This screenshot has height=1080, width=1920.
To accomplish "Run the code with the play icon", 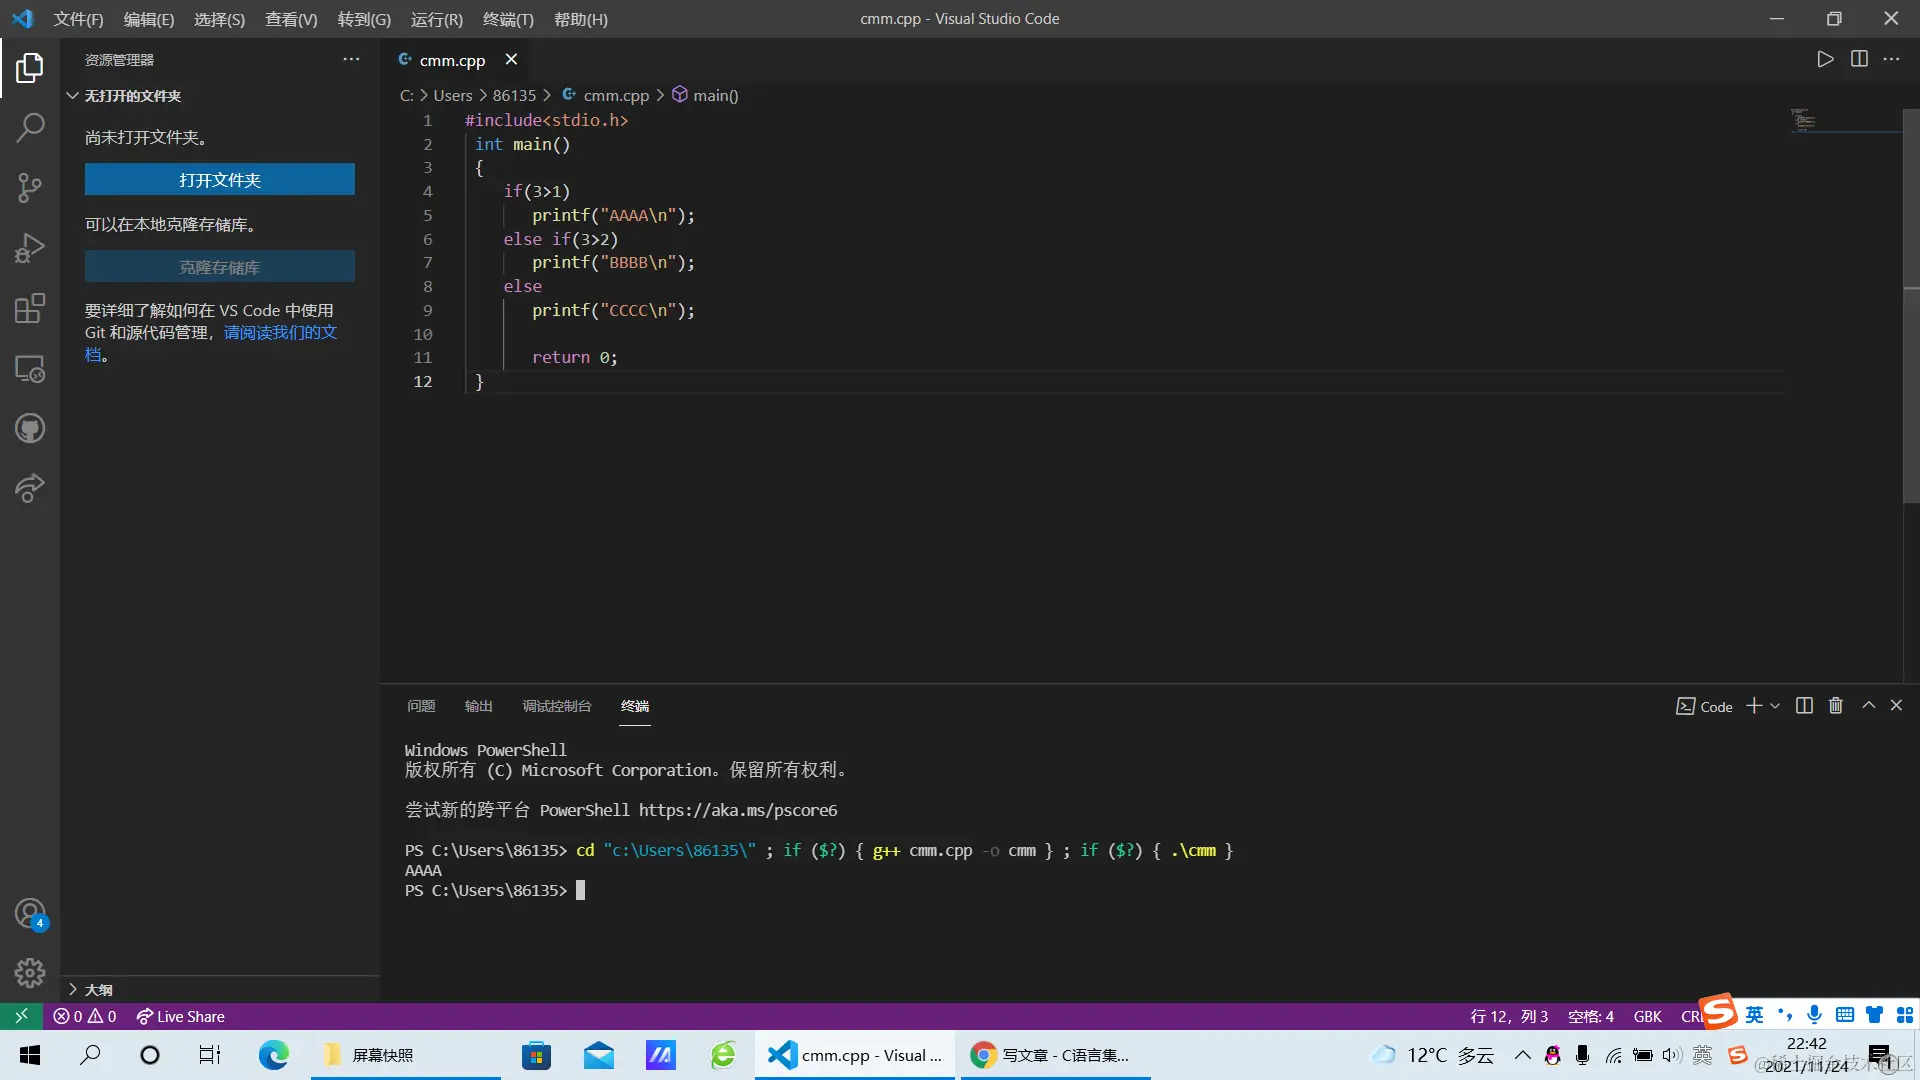I will point(1825,59).
